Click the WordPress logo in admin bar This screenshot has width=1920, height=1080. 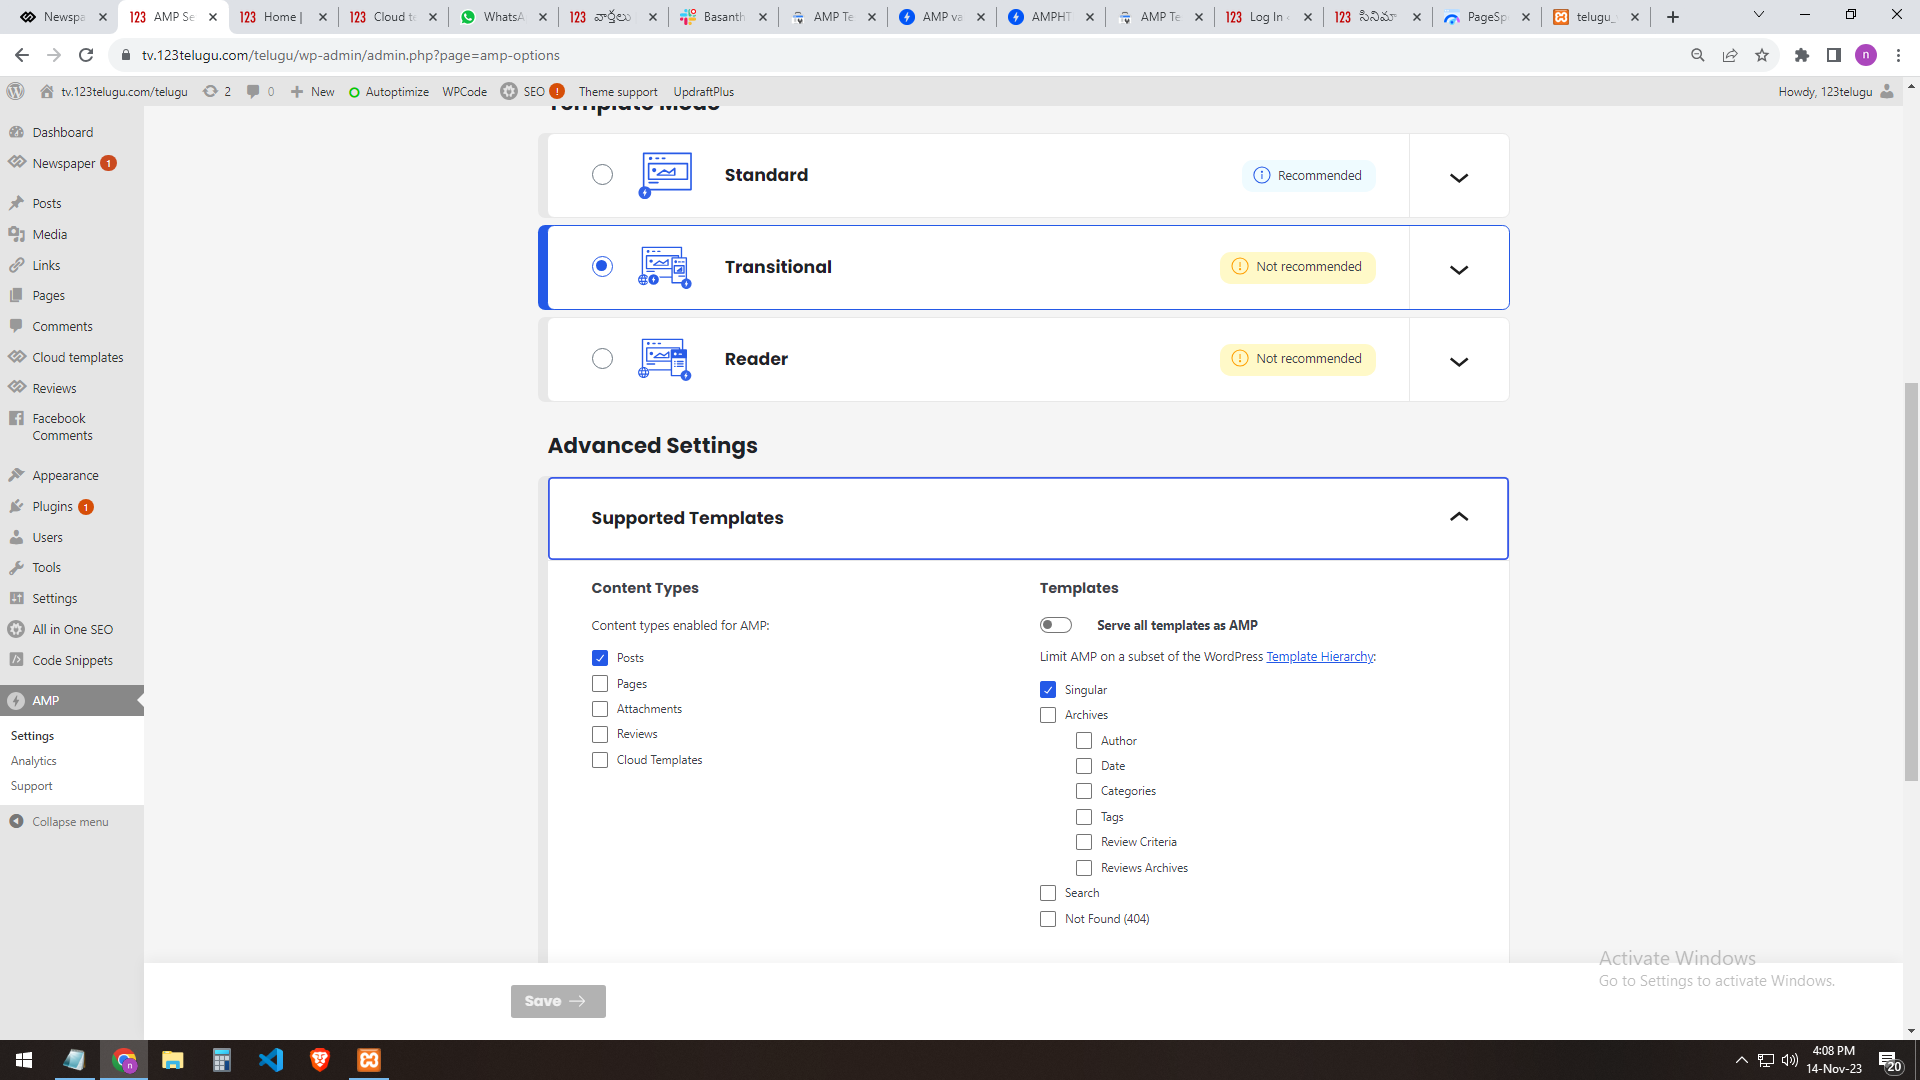15,91
